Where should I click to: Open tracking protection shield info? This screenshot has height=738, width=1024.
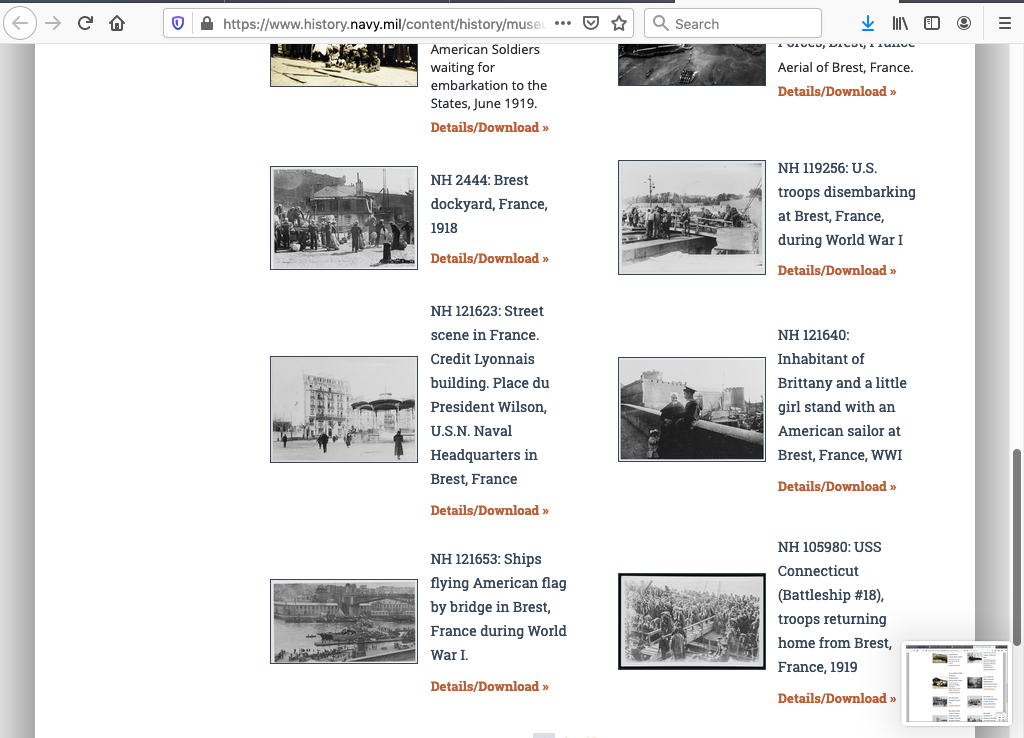(178, 23)
